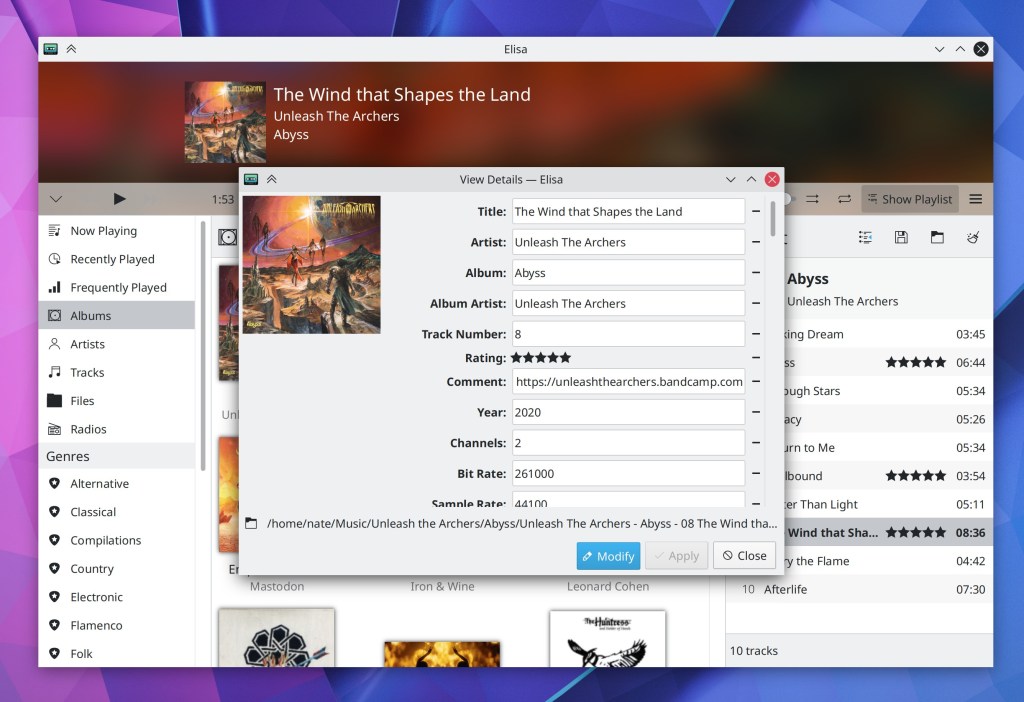Screen dimensions: 1024x702
Task: Remove the Year field with minus button
Action: tap(757, 412)
